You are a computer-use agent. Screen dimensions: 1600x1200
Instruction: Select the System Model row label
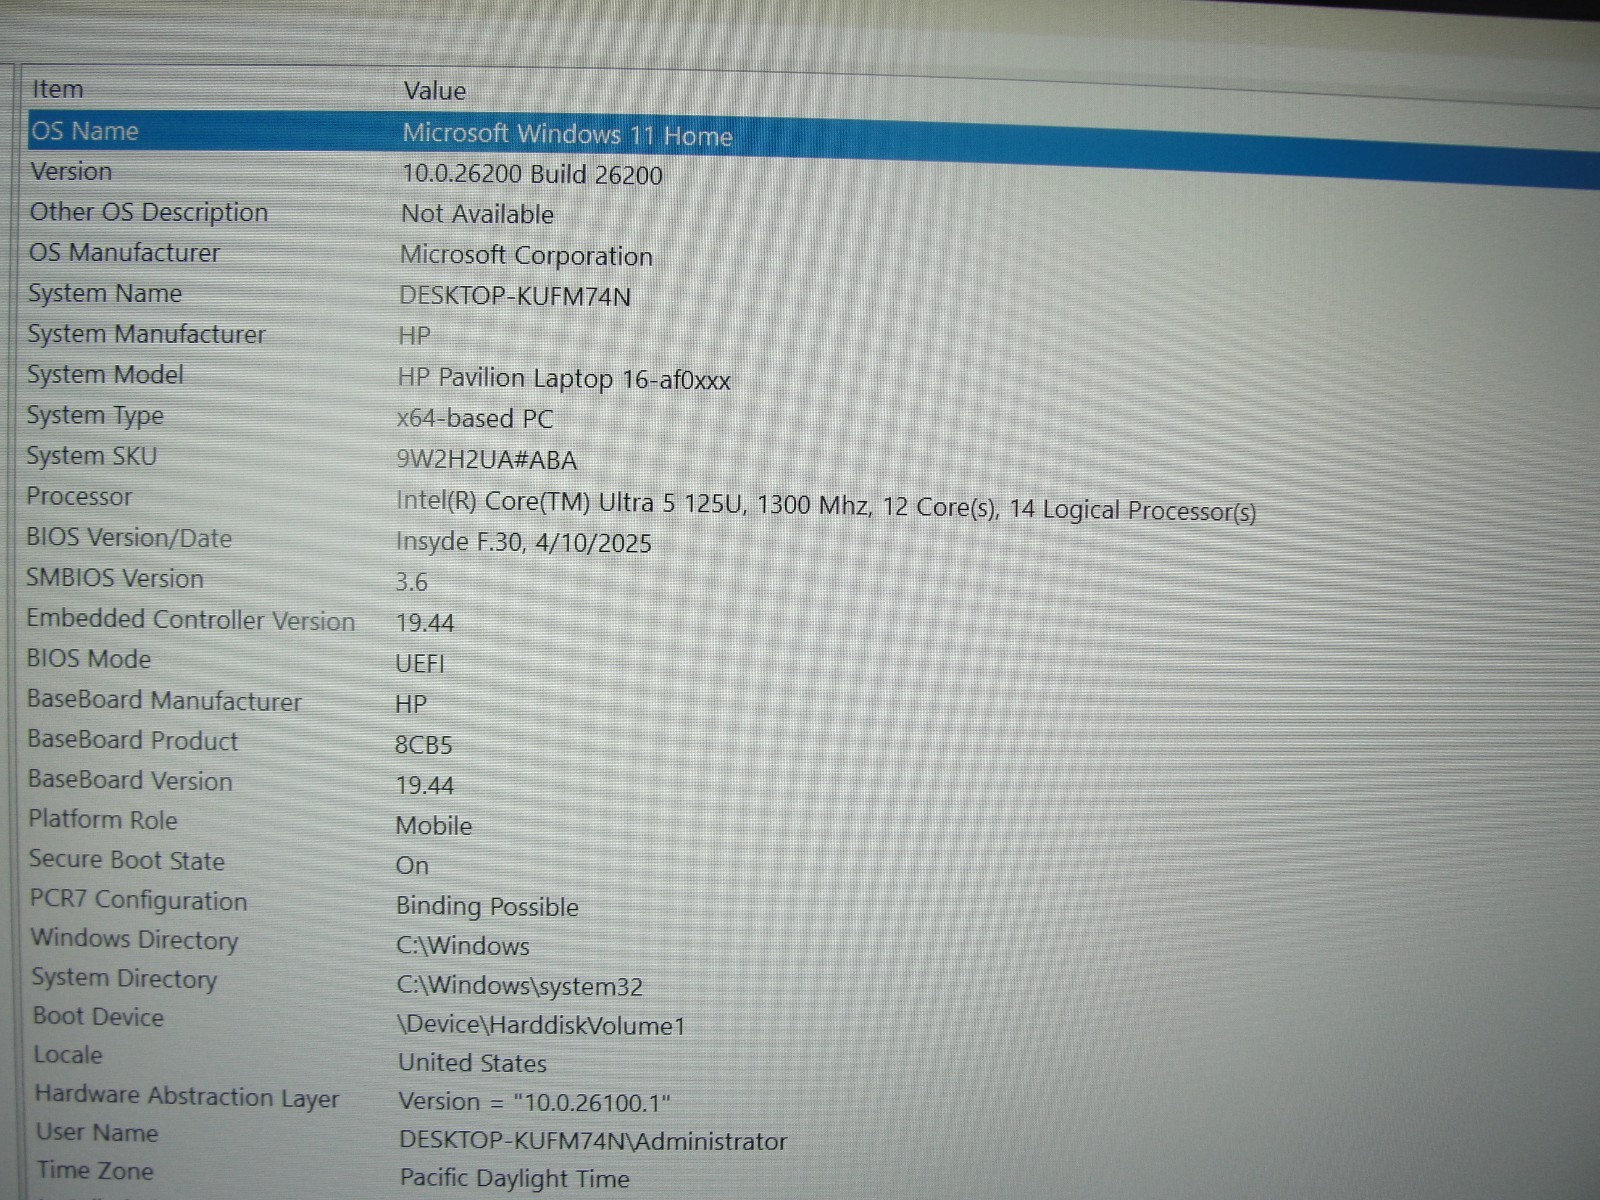tap(105, 375)
